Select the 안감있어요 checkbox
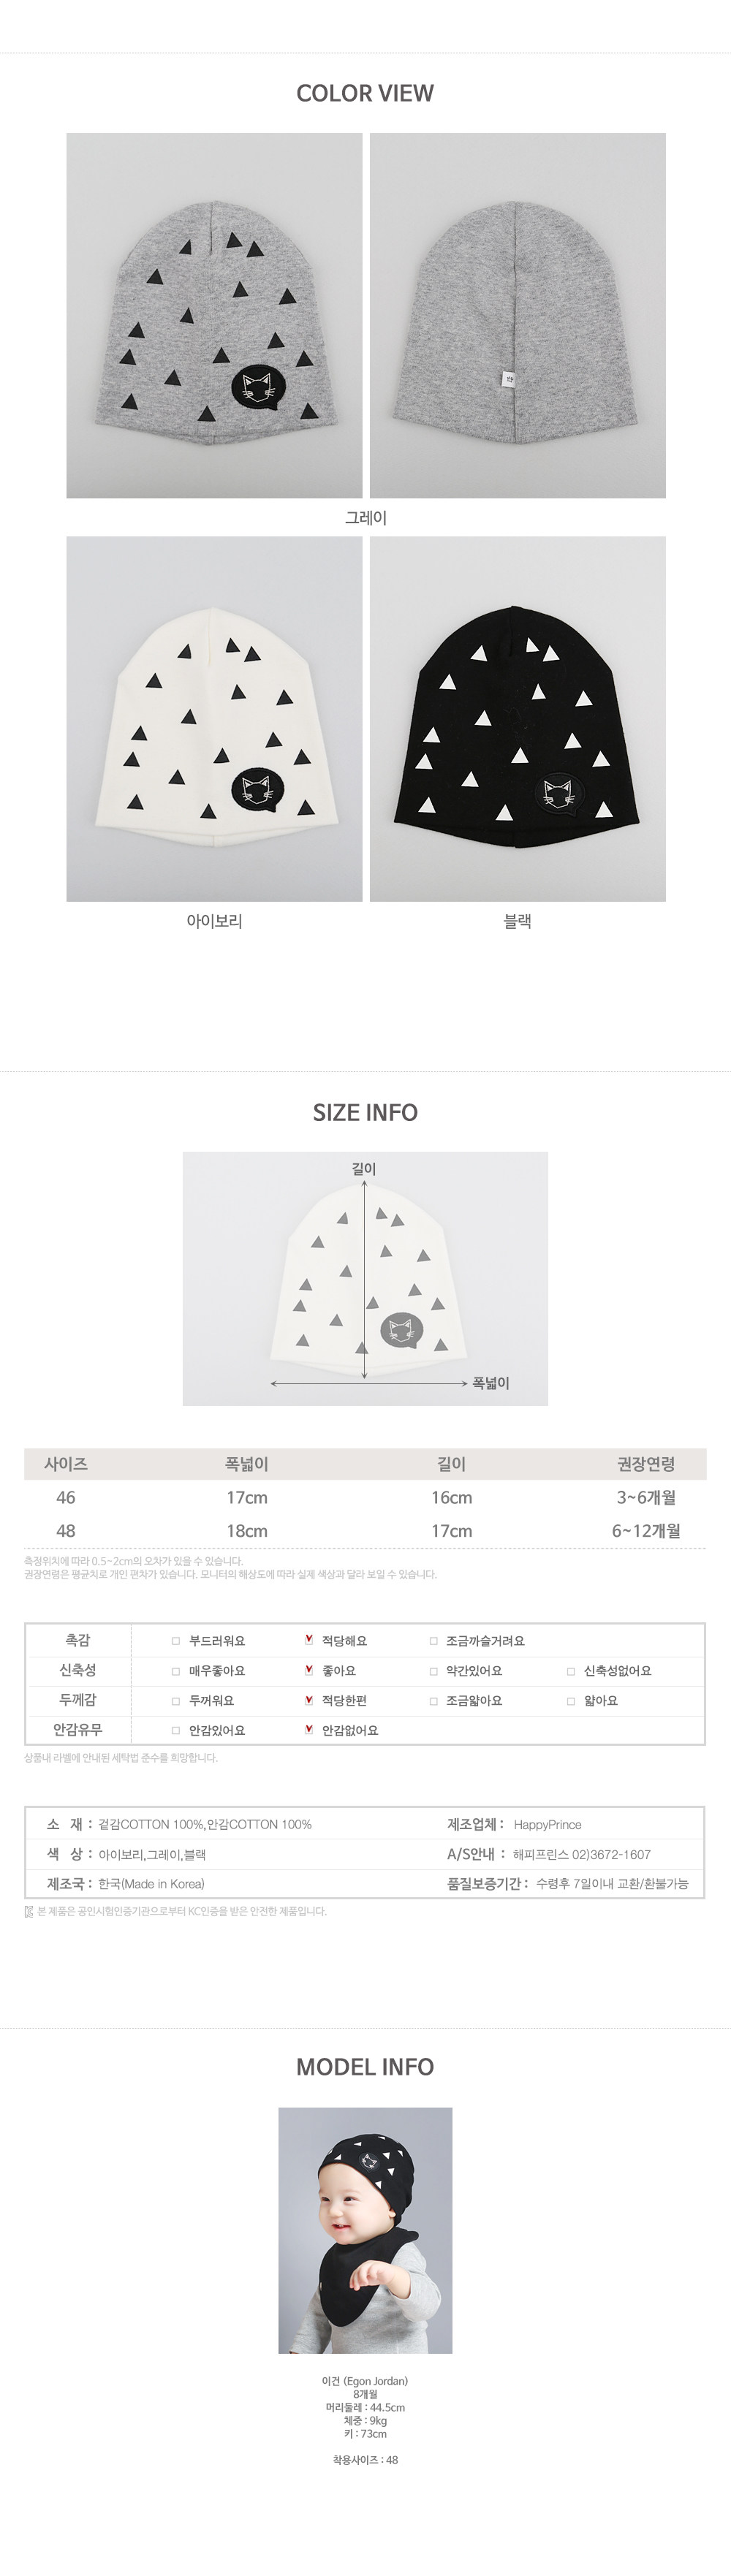 point(176,1731)
